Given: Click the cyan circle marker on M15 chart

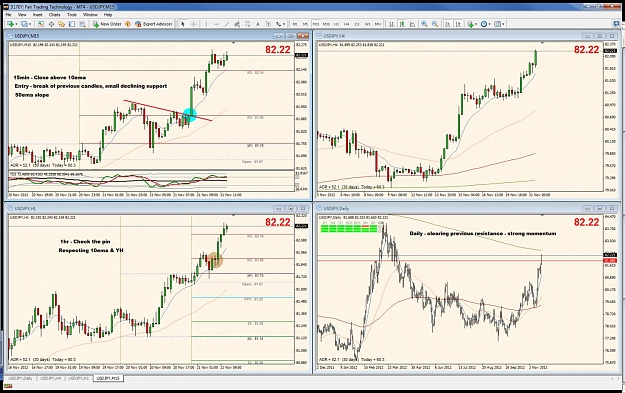Looking at the screenshot, I should (190, 114).
